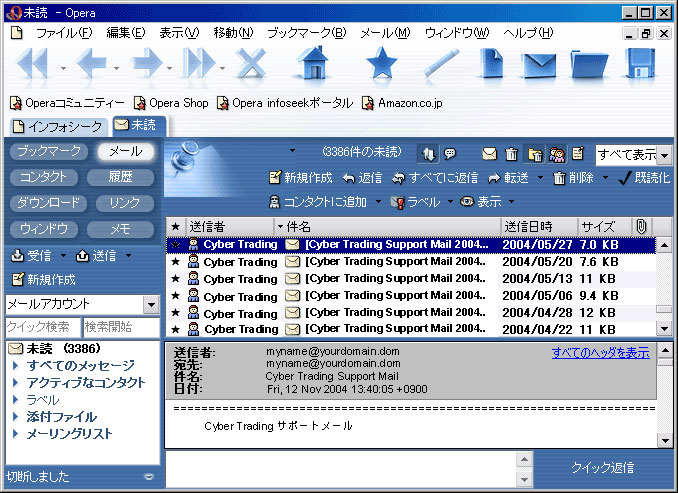The width and height of the screenshot is (678, 493).
Task: Click the message list vertical scrollbar down arrow
Action: (663, 328)
